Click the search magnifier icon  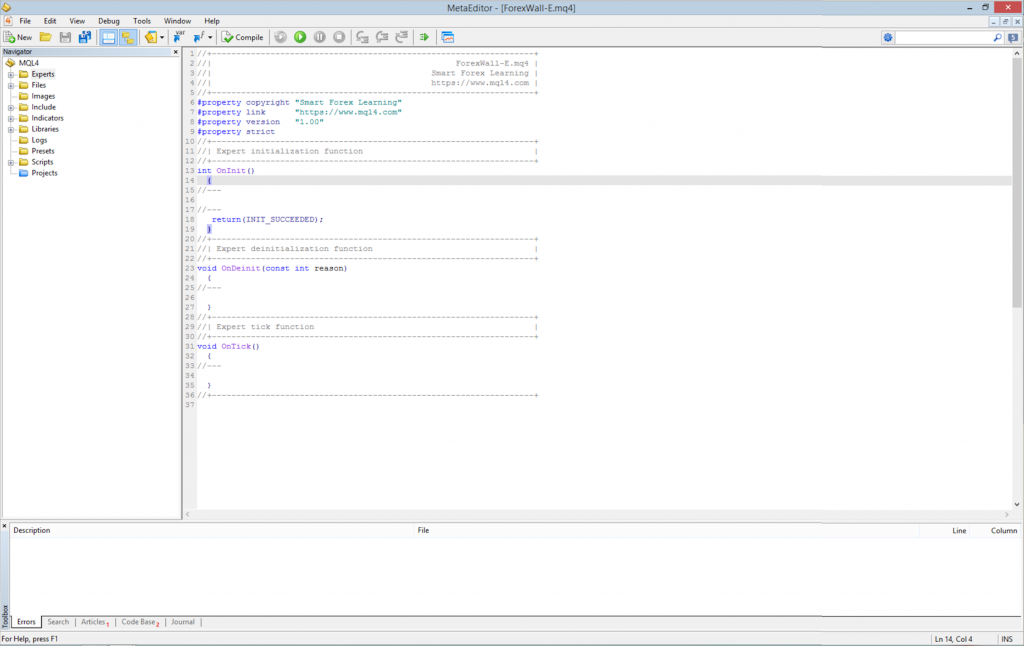pos(997,37)
